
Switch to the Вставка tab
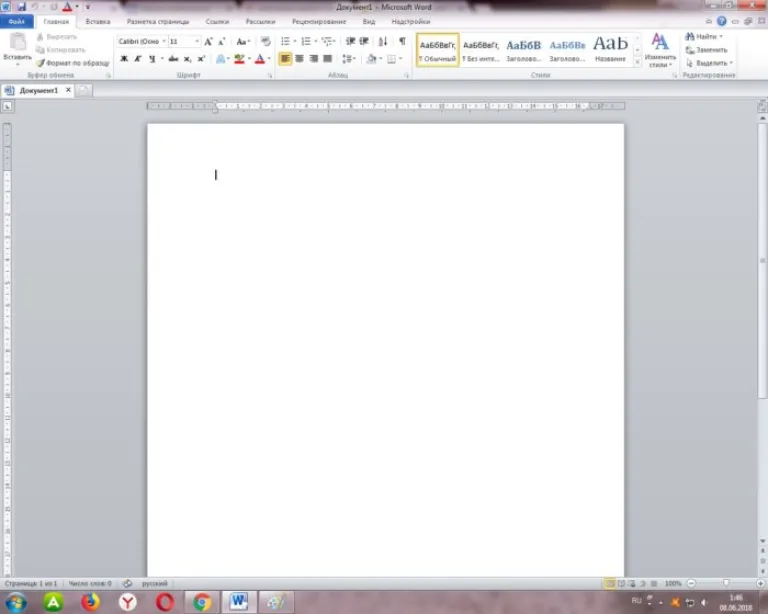[x=97, y=22]
